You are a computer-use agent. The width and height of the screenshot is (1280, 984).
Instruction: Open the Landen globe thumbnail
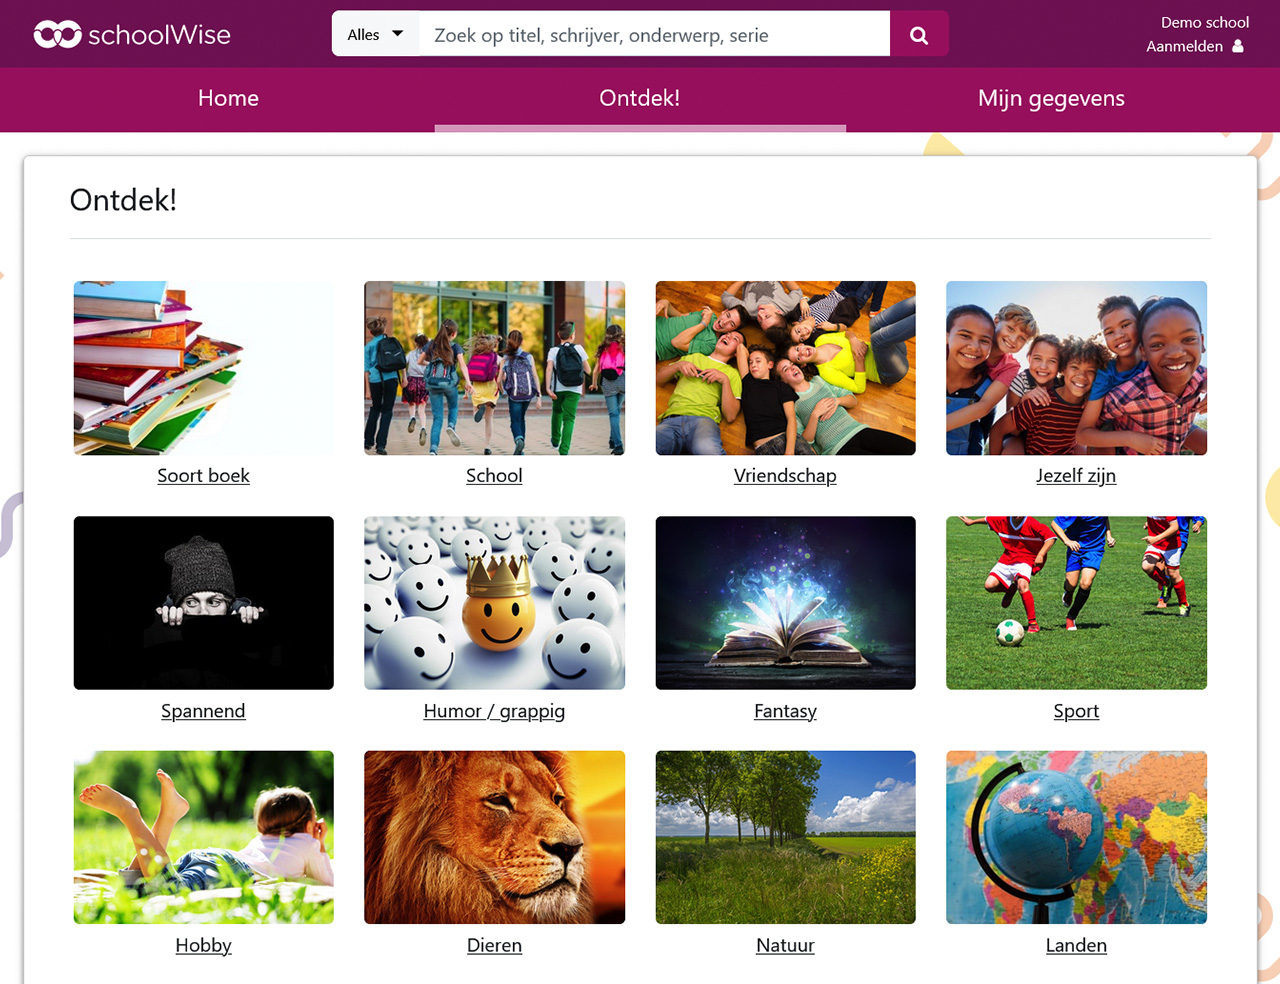1076,837
